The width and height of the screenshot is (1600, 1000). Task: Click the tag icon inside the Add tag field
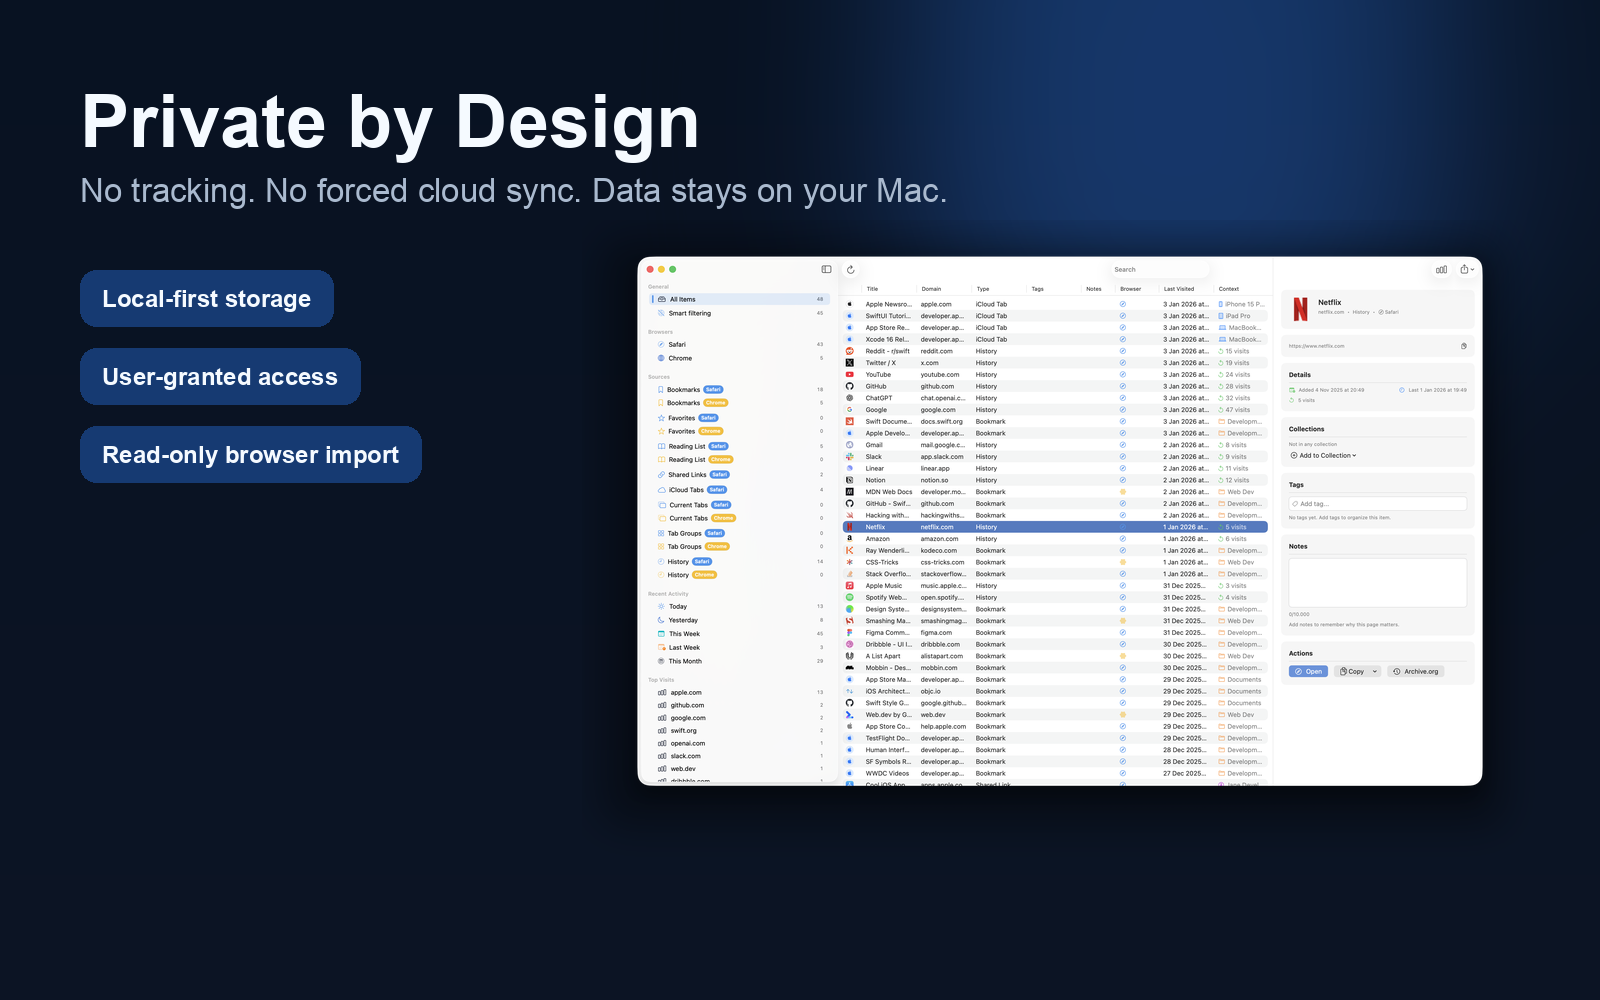click(x=1294, y=504)
